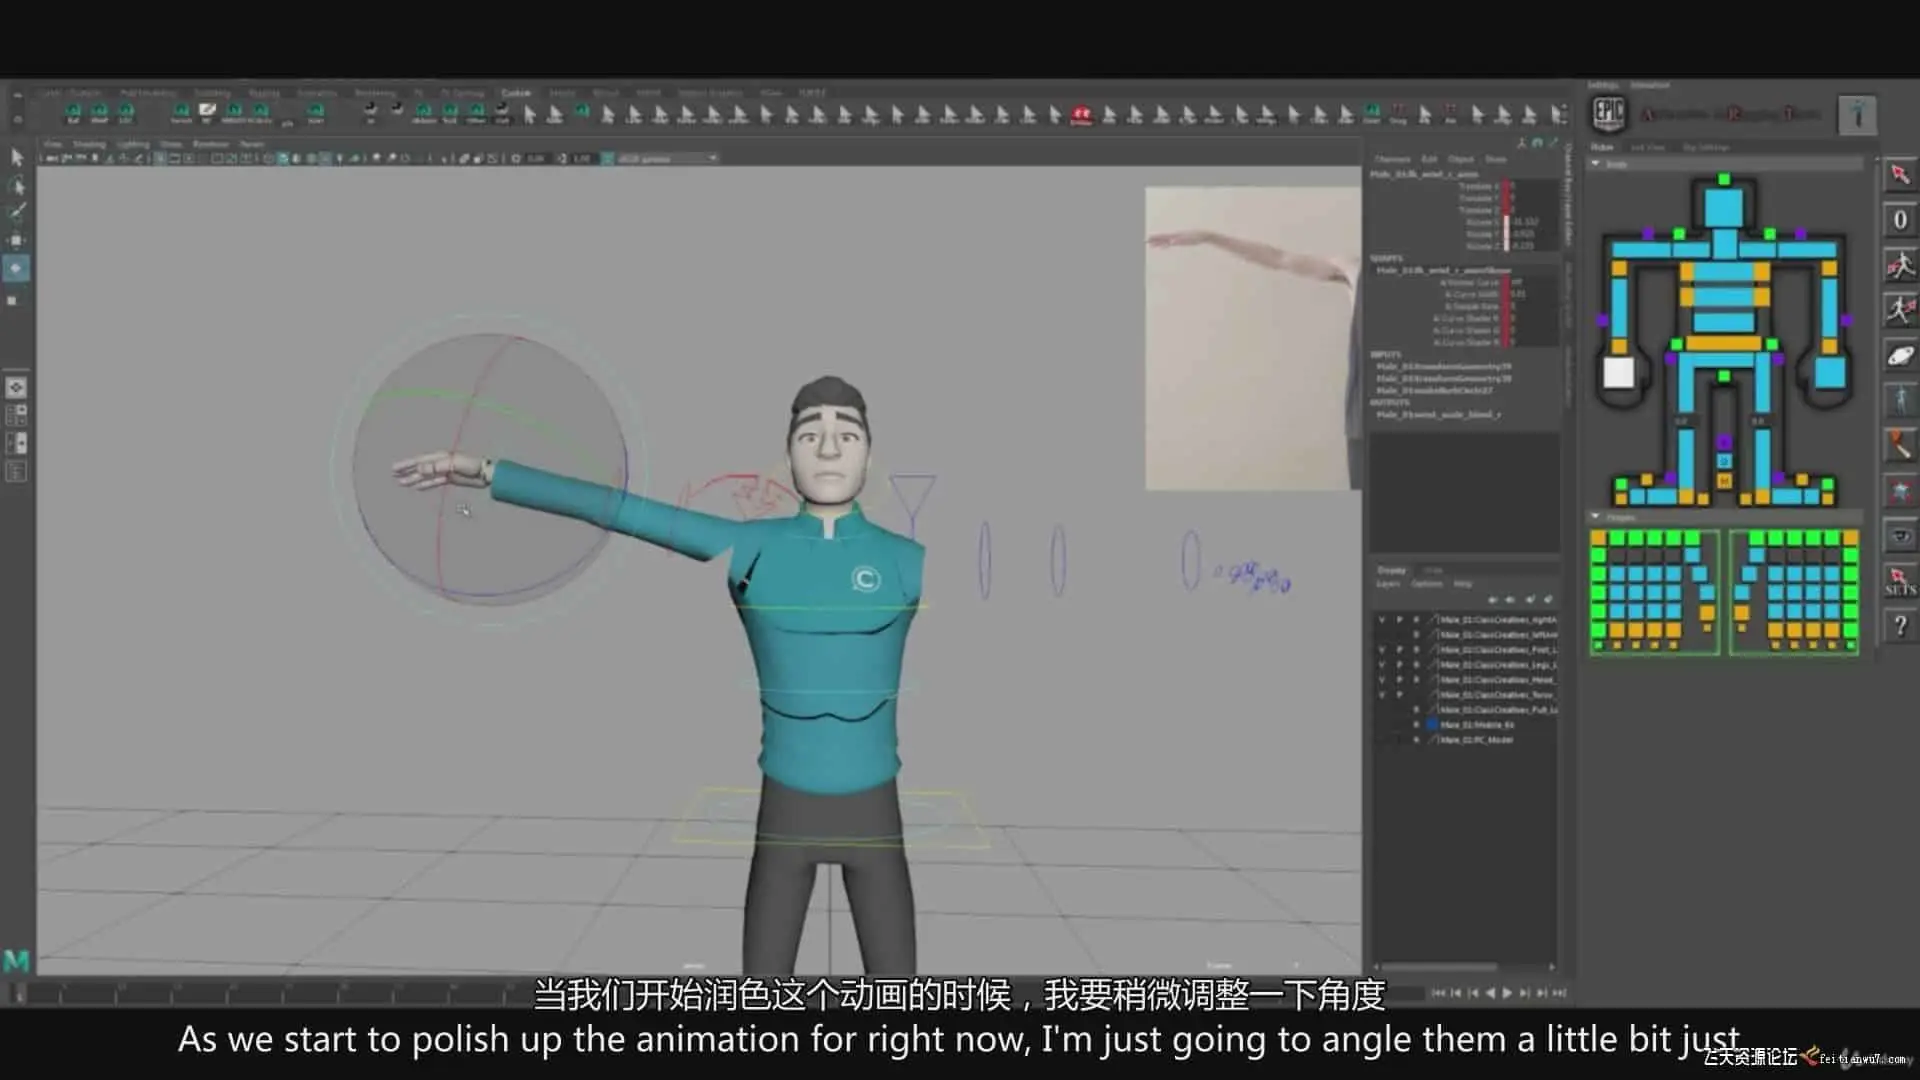This screenshot has width=1920, height=1080.
Task: Click the red arrow selection icon in rig panel
Action: click(x=1899, y=175)
